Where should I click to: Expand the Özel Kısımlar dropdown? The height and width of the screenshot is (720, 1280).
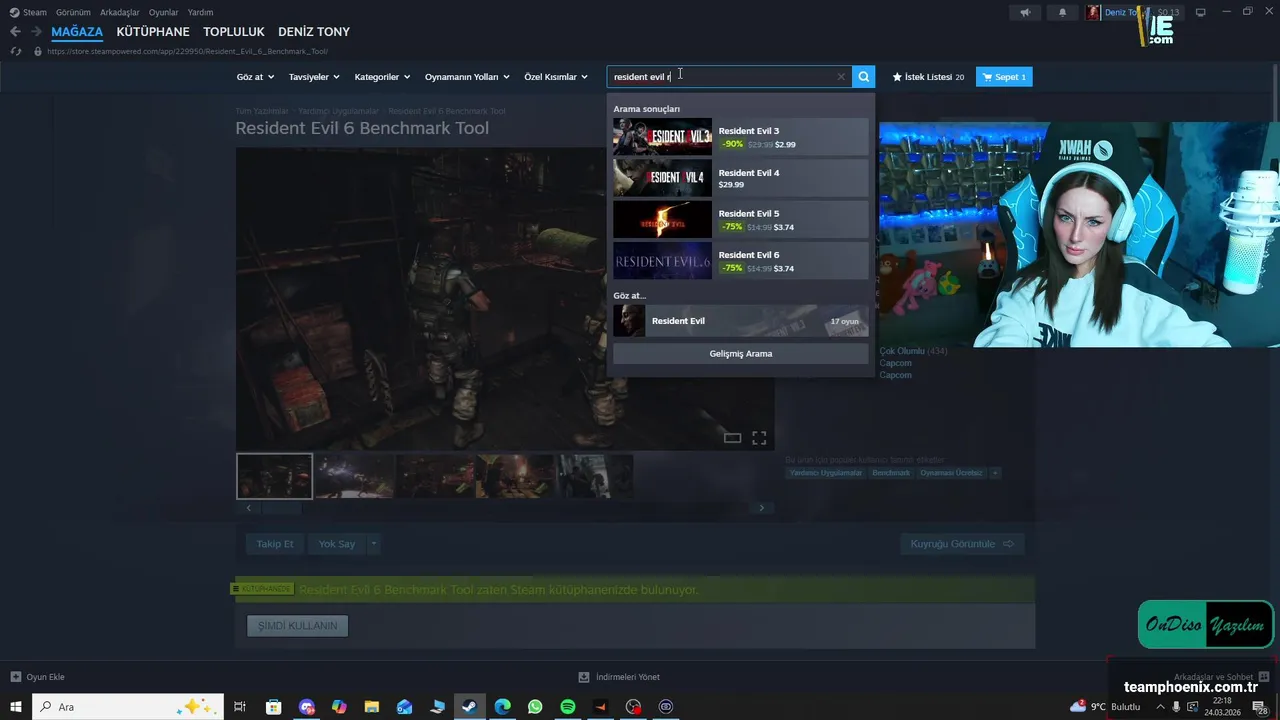coord(556,77)
